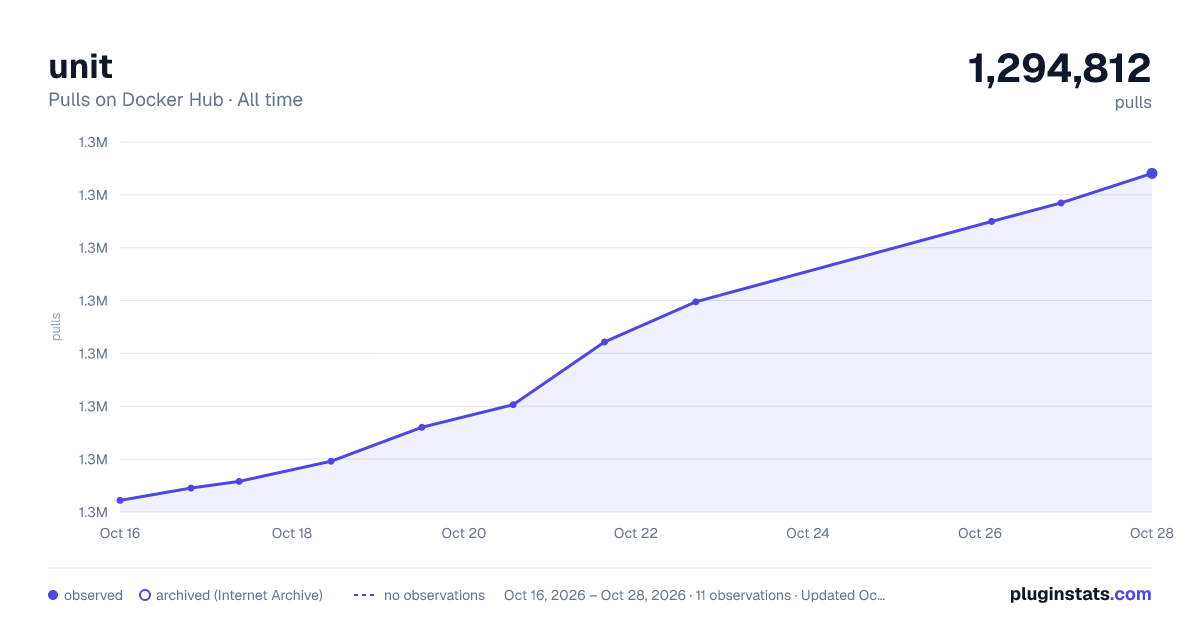Click the 'Oct 16' x-axis label

tap(120, 533)
